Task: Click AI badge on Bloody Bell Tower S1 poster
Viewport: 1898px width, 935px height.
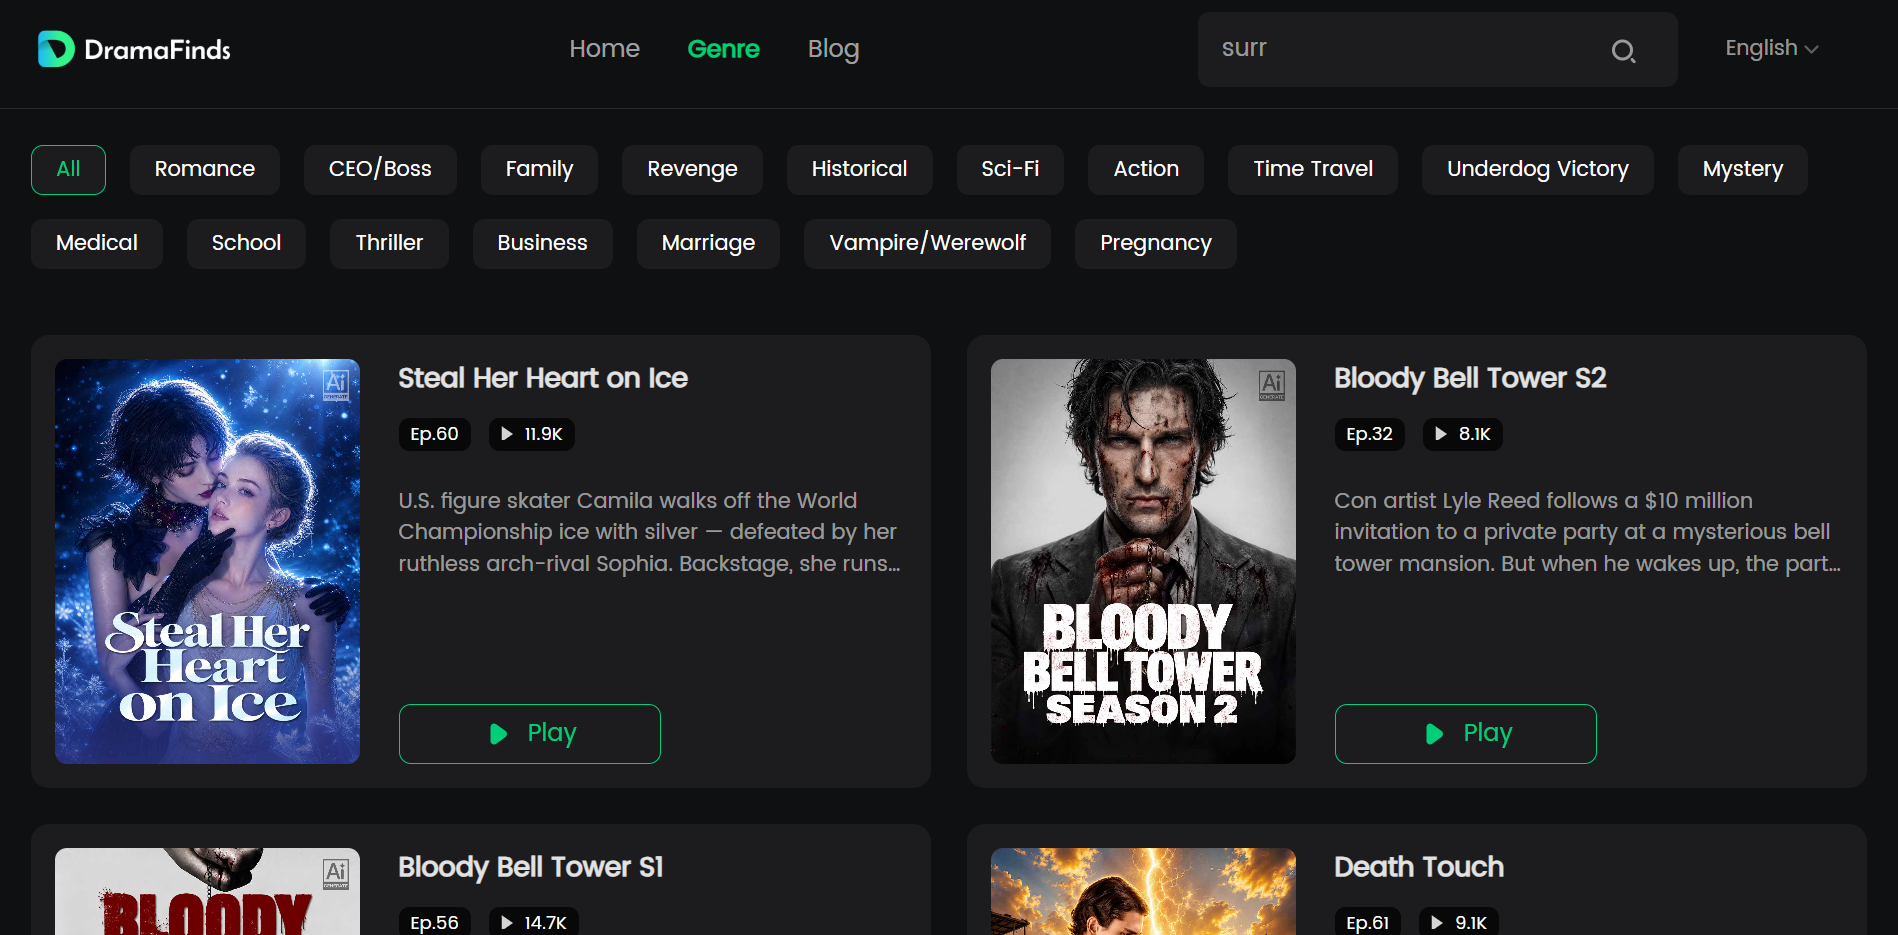Action: click(x=336, y=873)
